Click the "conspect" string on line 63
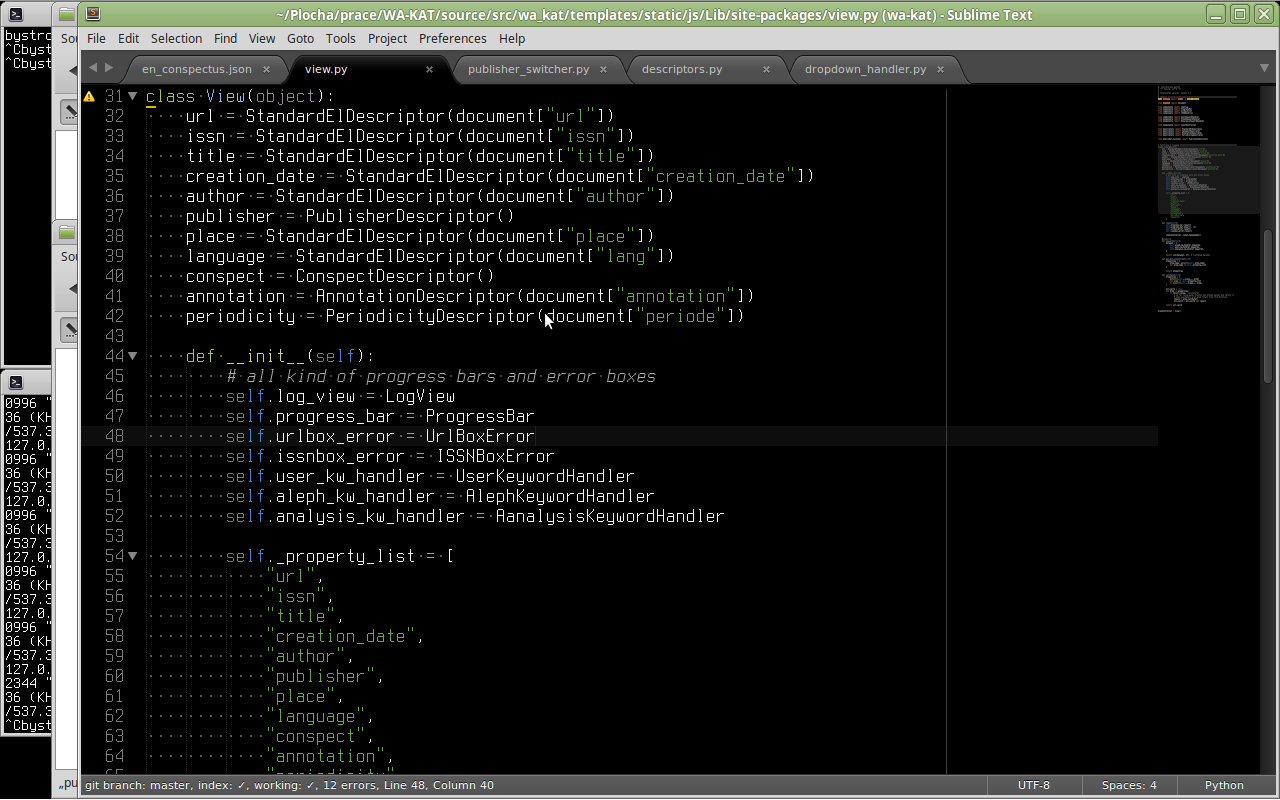Screen dimensions: 1280x800 [x=315, y=736]
